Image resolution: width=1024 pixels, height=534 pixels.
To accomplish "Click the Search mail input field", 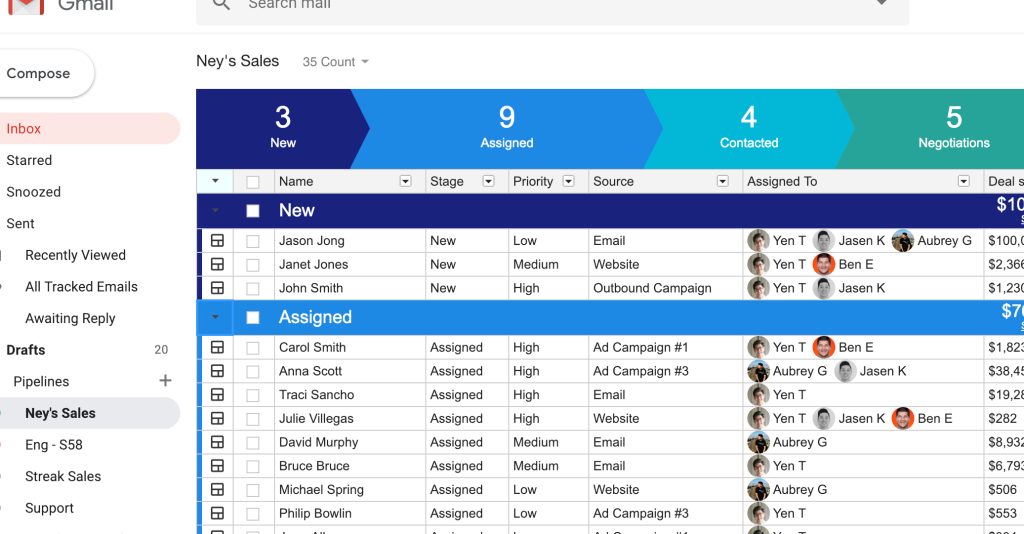I will point(550,6).
